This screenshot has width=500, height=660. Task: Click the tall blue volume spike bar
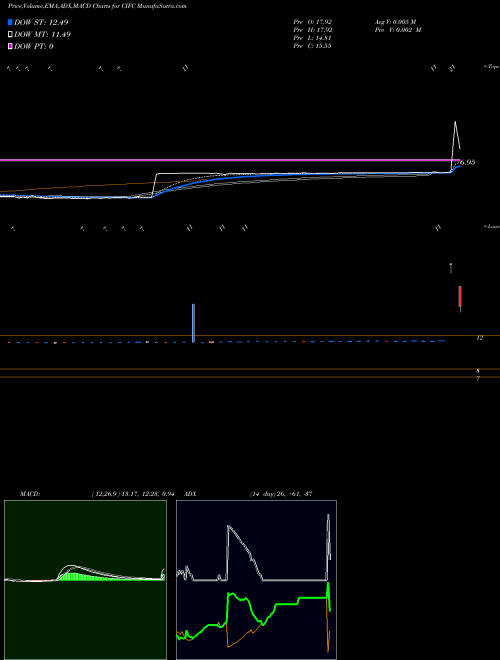193,323
